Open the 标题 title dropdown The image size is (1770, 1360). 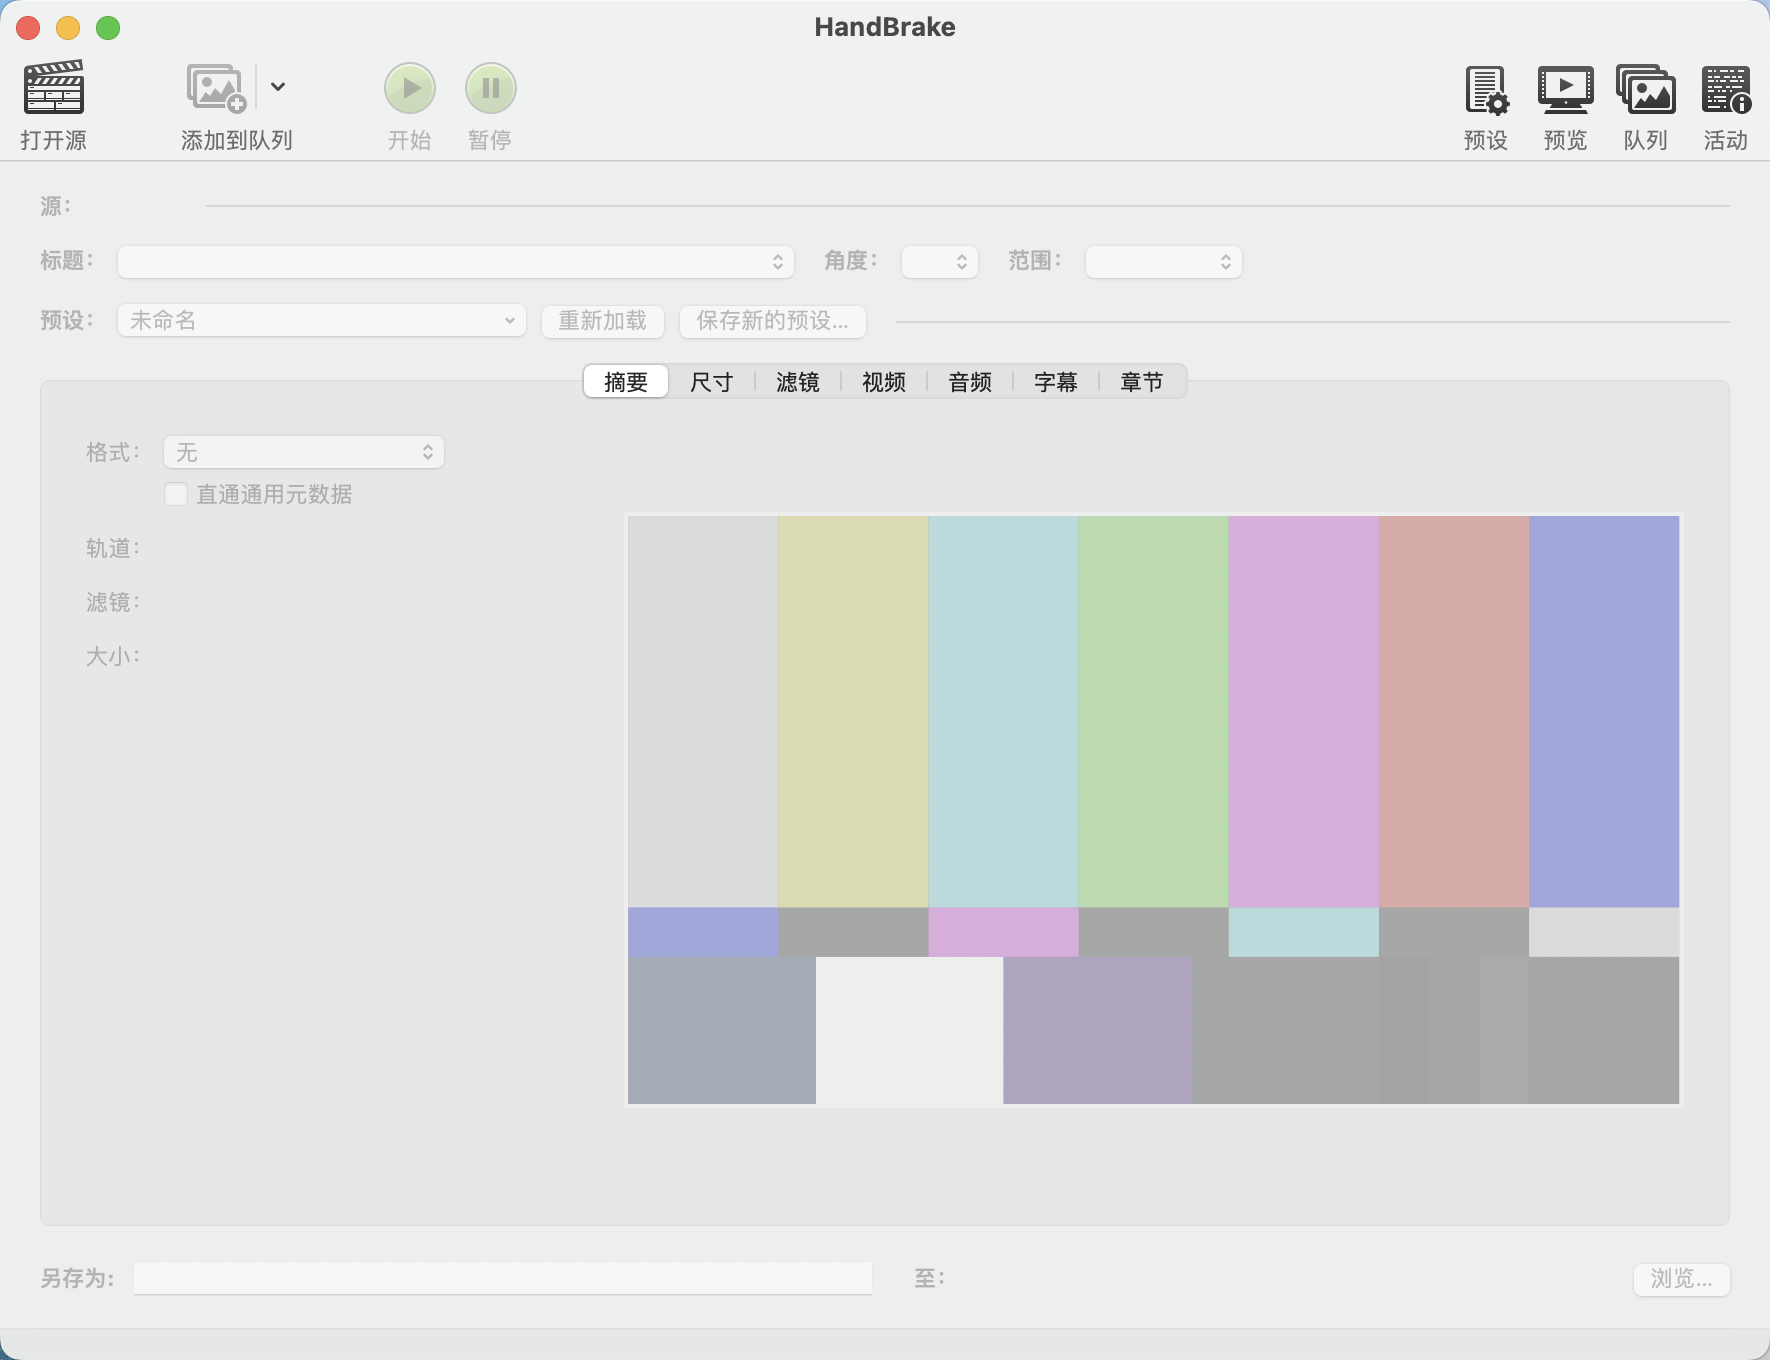(456, 262)
